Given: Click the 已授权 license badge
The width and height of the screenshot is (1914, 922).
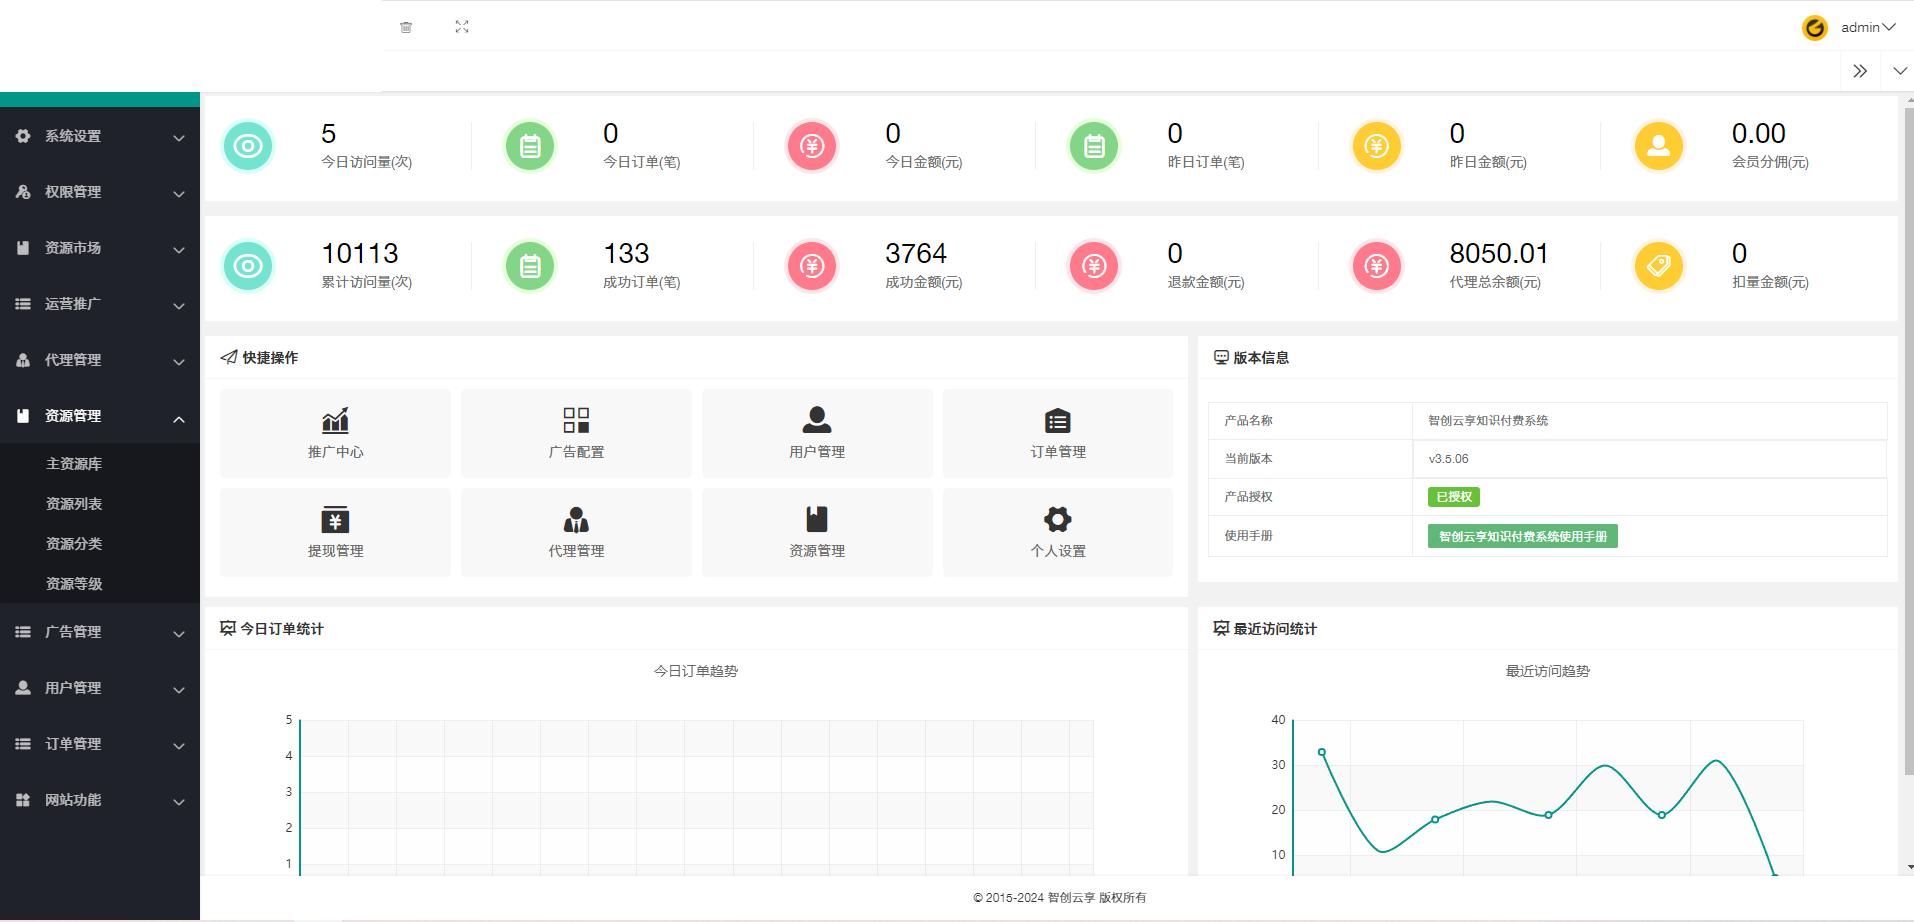Looking at the screenshot, I should [x=1453, y=497].
